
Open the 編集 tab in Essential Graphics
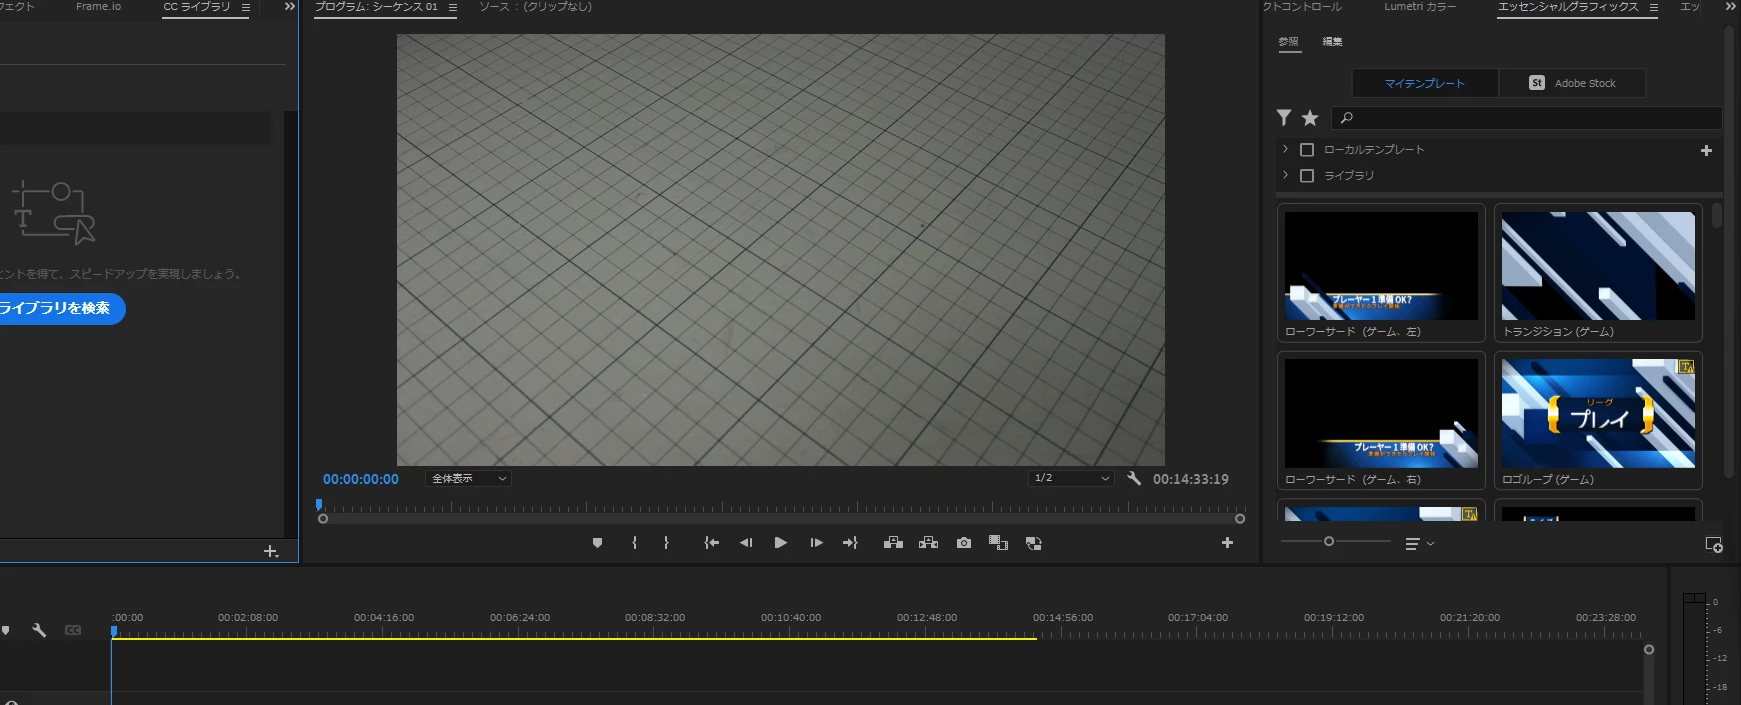tap(1332, 42)
